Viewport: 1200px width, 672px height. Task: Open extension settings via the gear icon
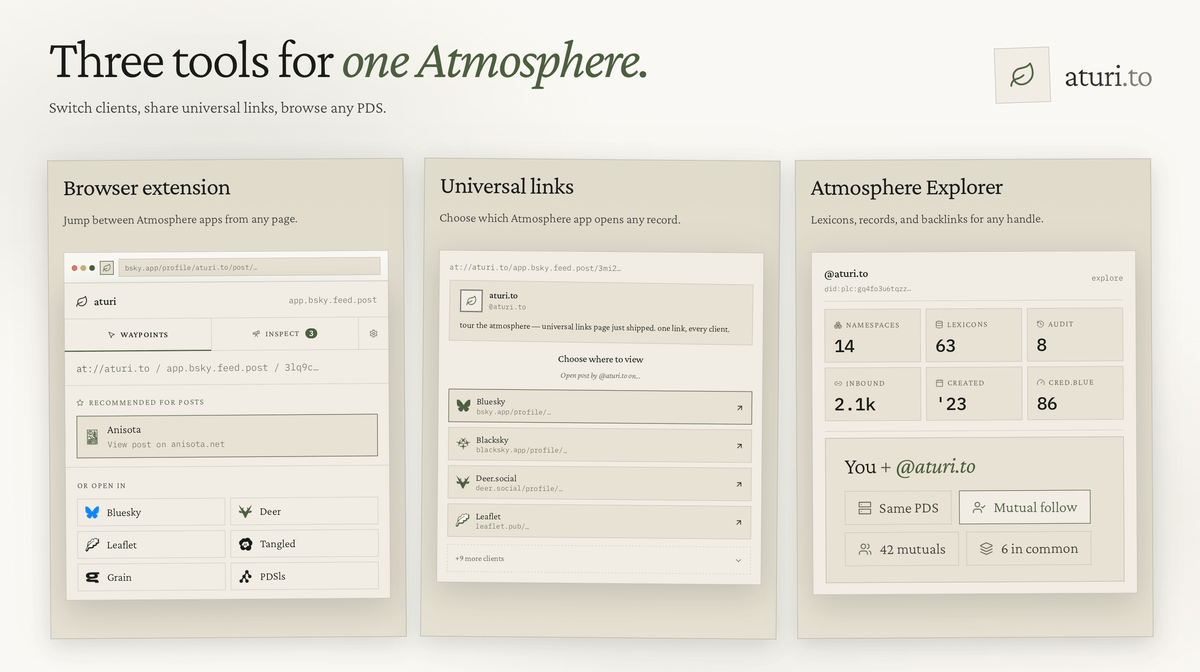pos(374,334)
